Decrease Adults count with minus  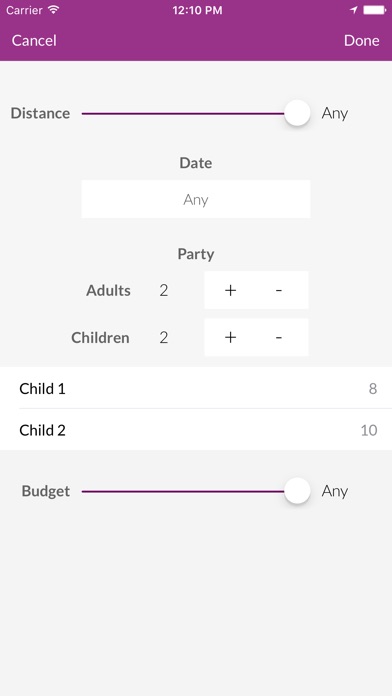279,290
